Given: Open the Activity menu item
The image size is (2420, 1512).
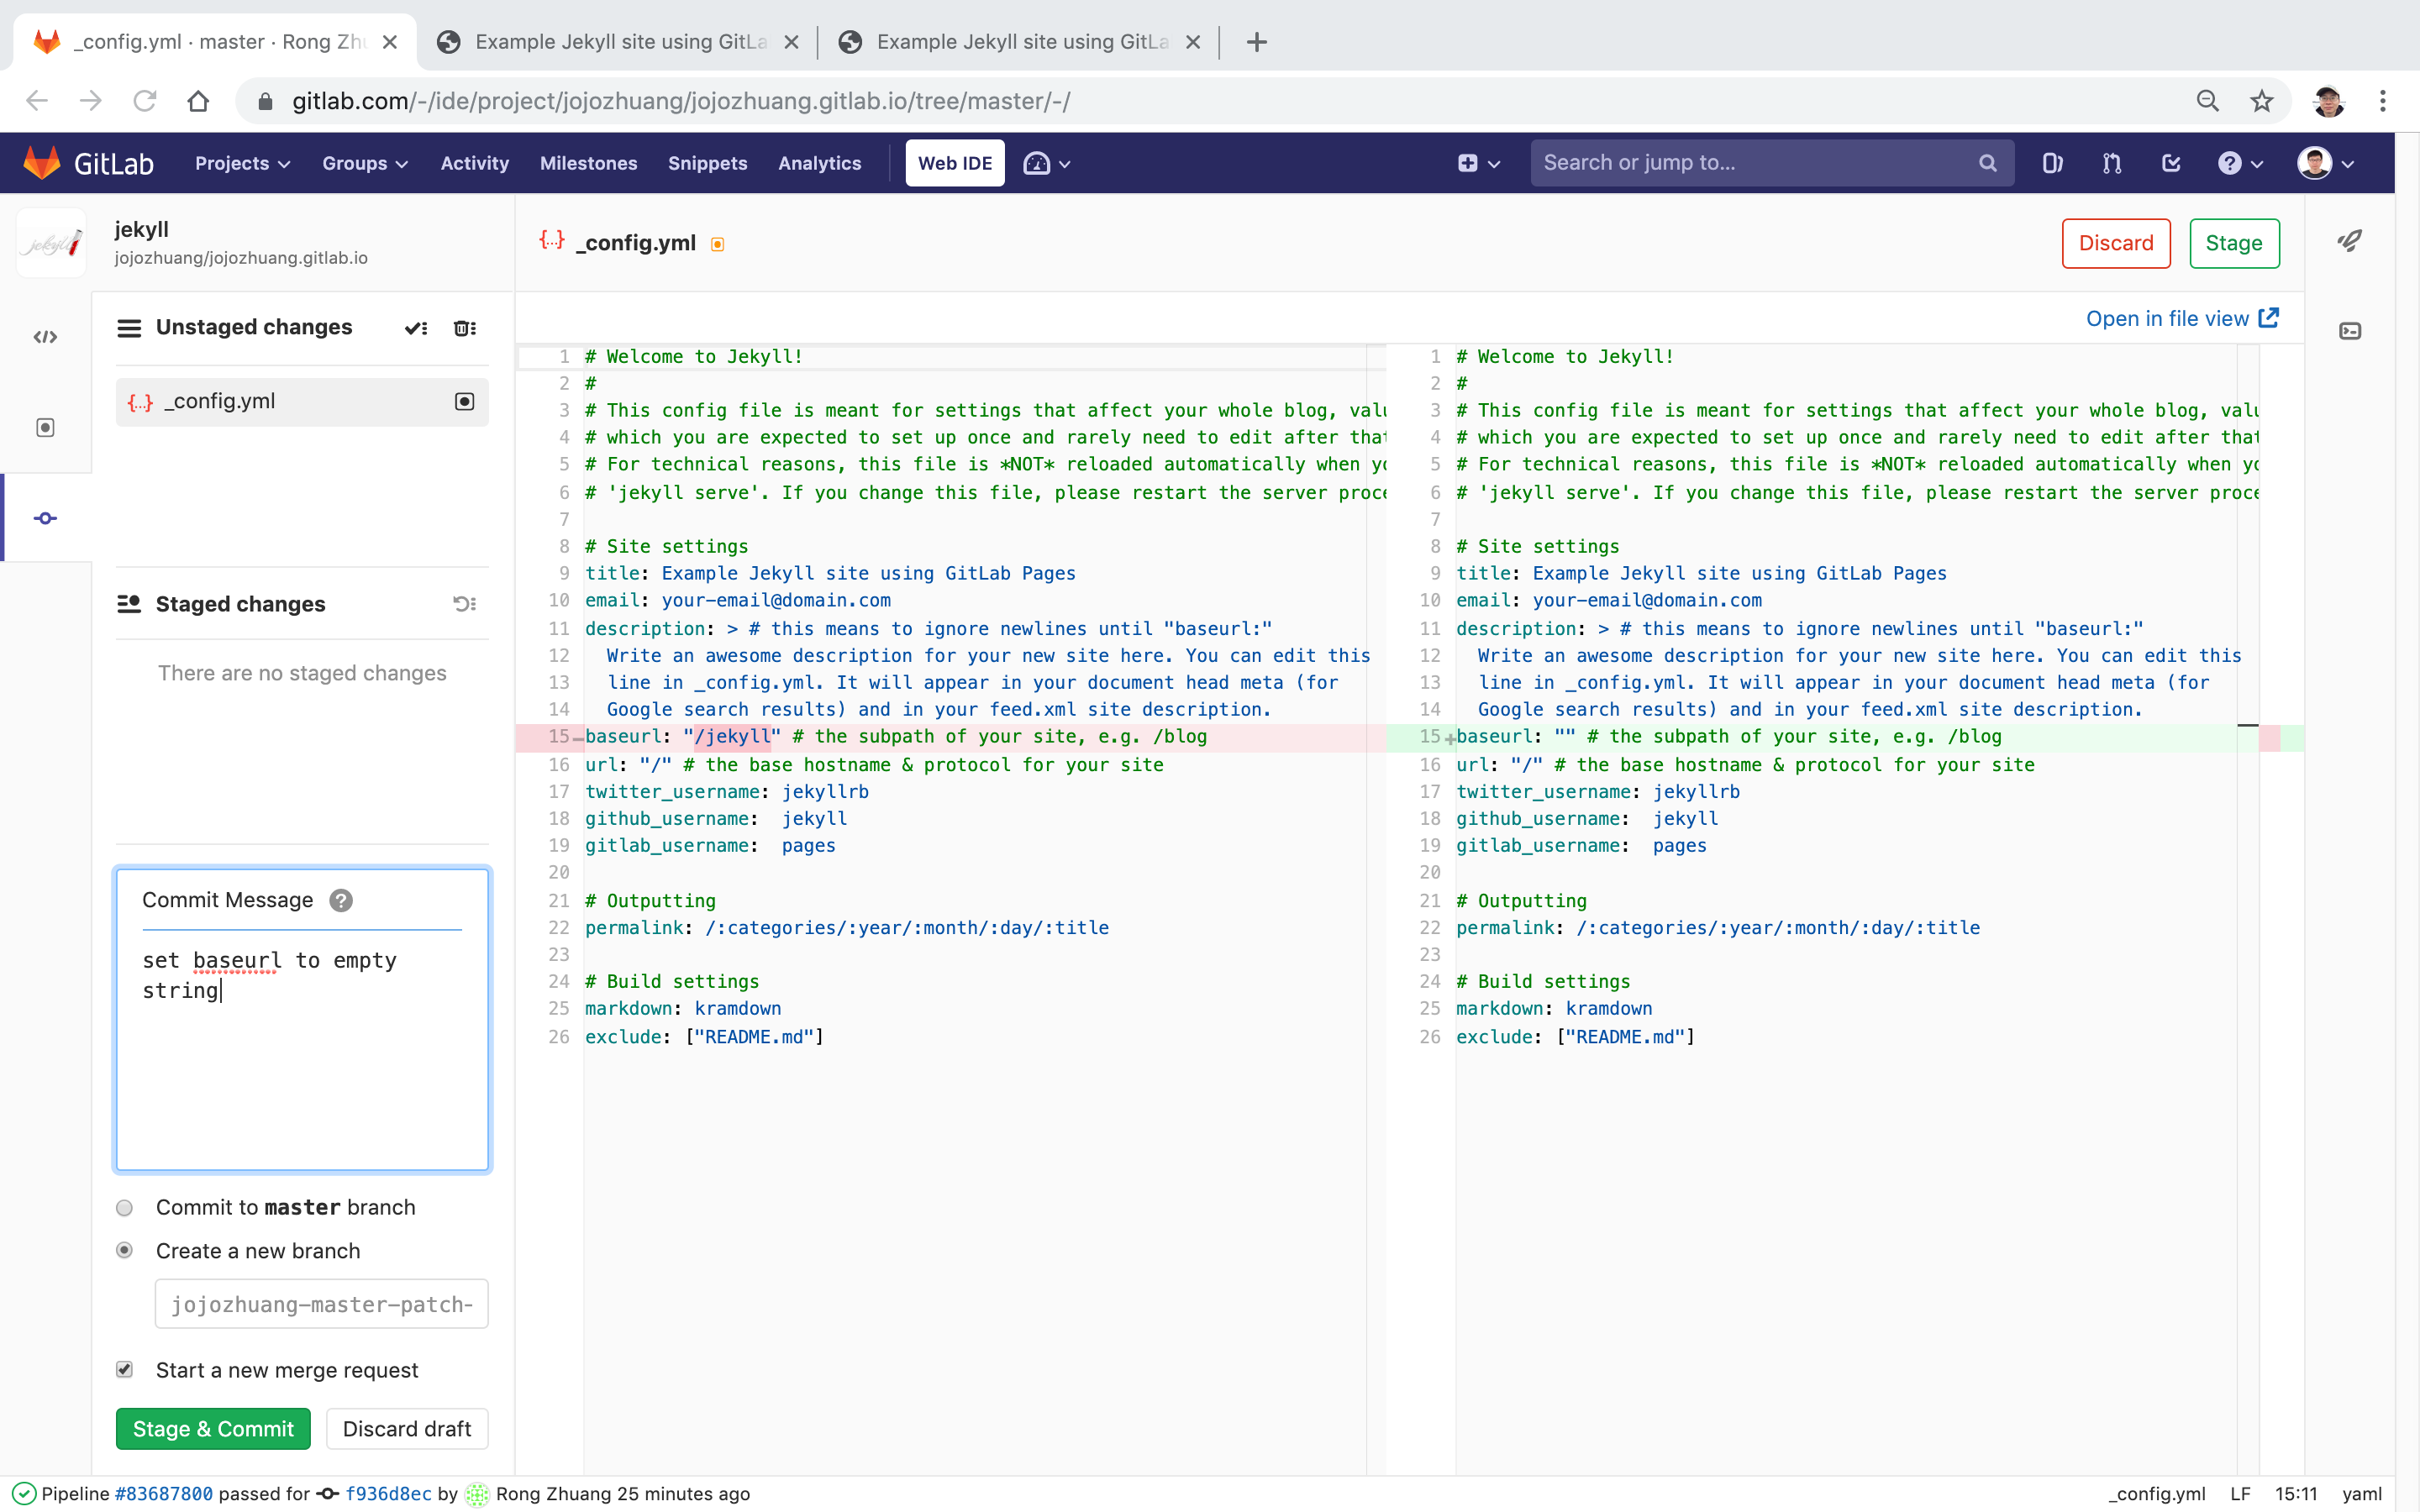Looking at the screenshot, I should (474, 163).
